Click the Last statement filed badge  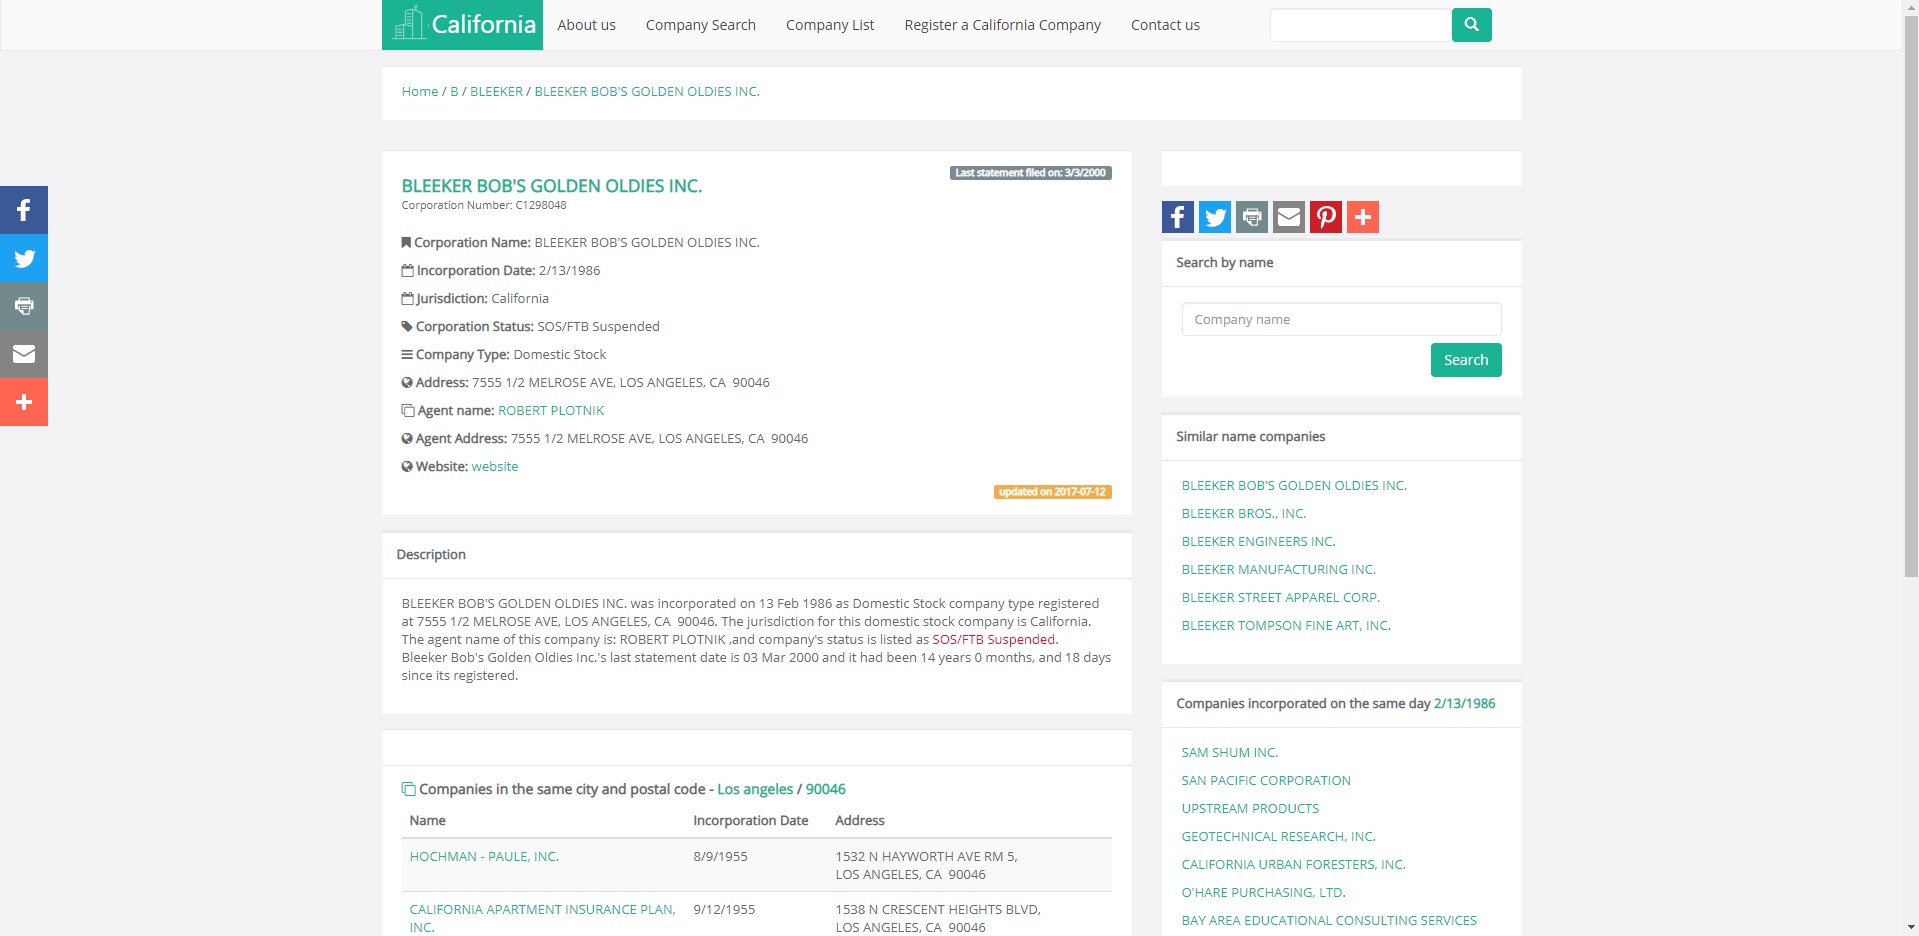coord(1031,173)
